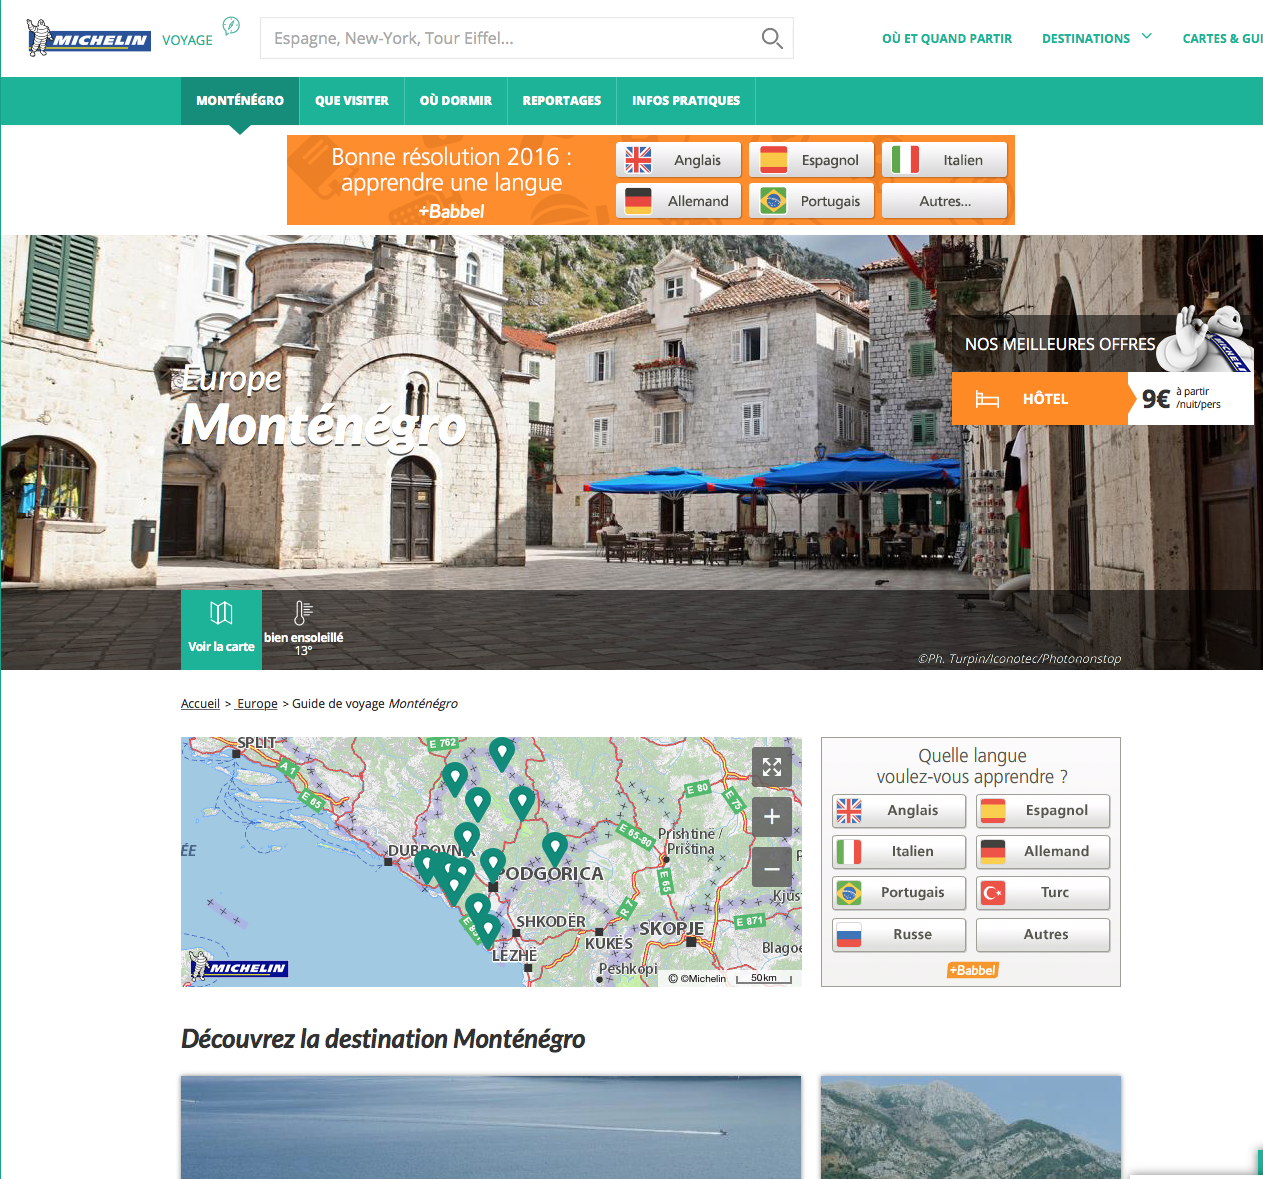The width and height of the screenshot is (1263, 1179).
Task: Click the Hôtel offer button
Action: (1040, 399)
